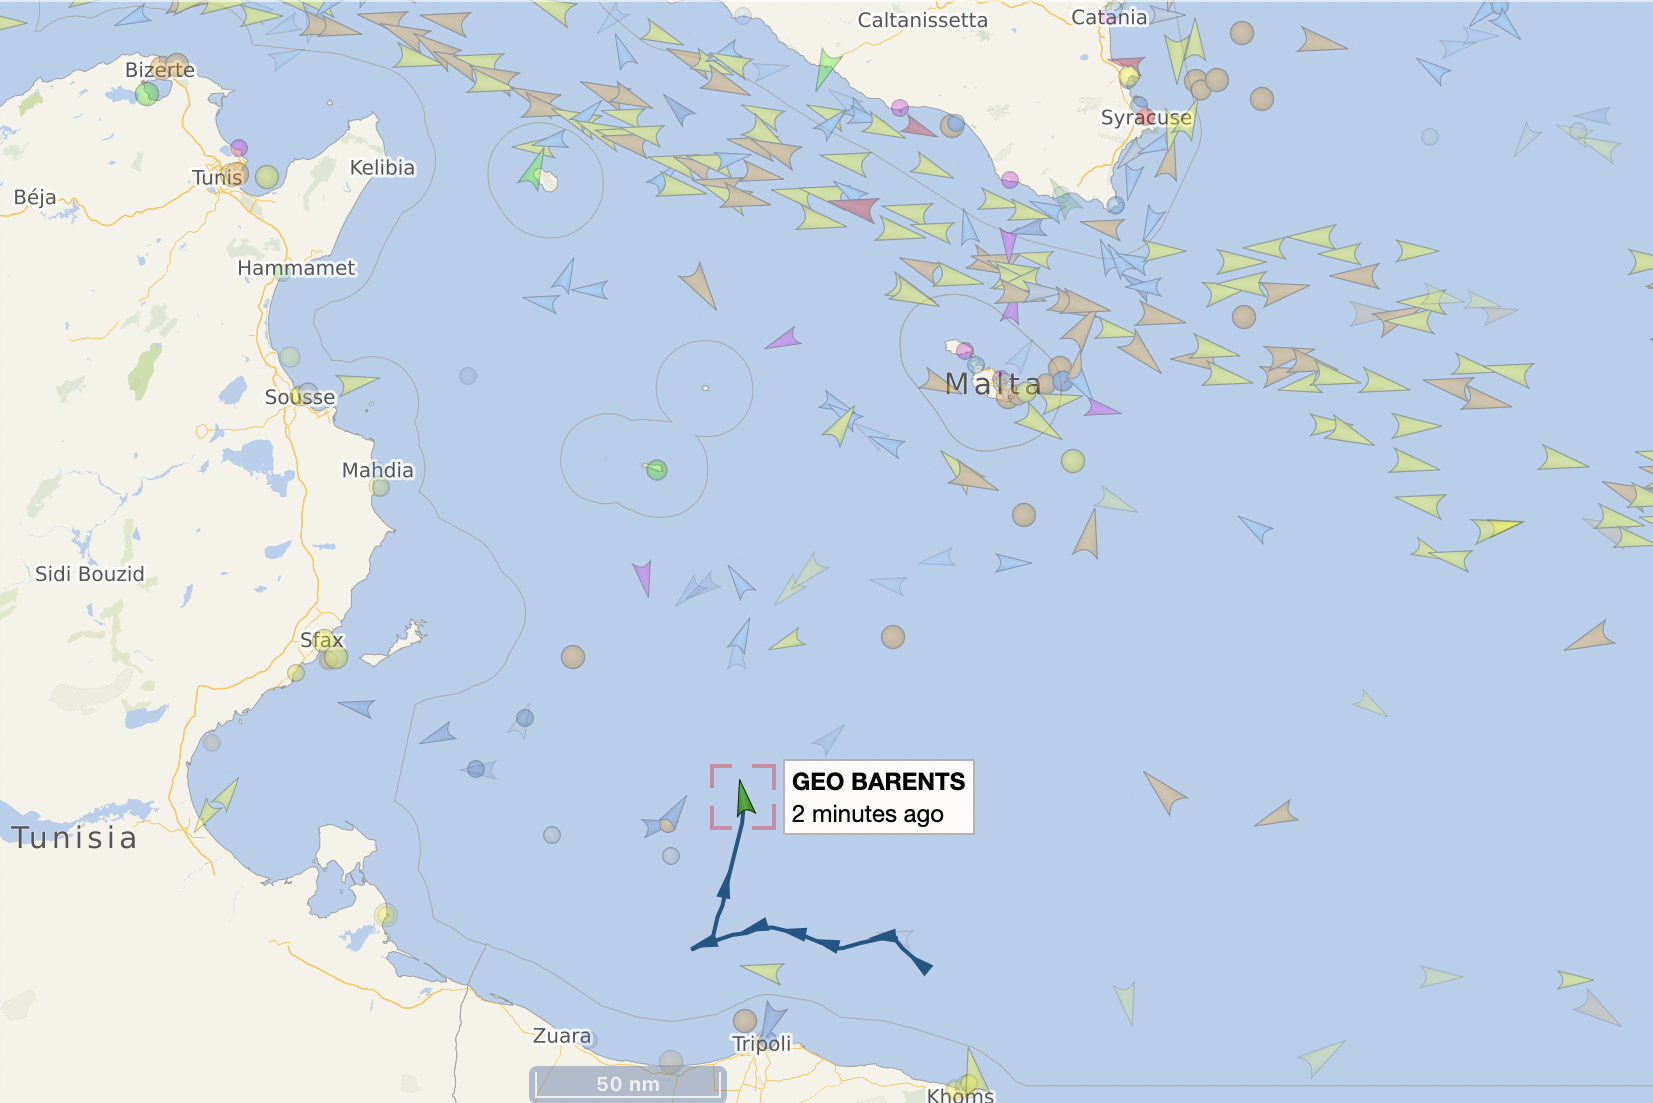The image size is (1653, 1103).
Task: Select the yellow-green circle marker southeast of Malta
Action: (x=1073, y=461)
